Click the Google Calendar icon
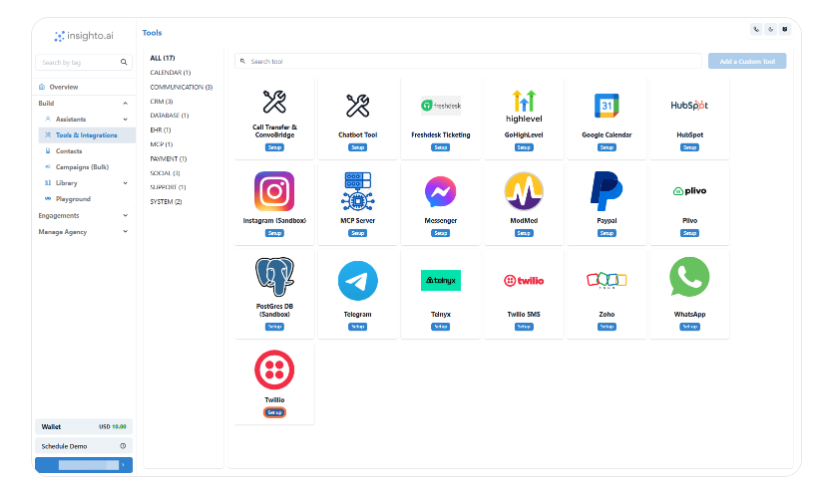 [x=607, y=106]
